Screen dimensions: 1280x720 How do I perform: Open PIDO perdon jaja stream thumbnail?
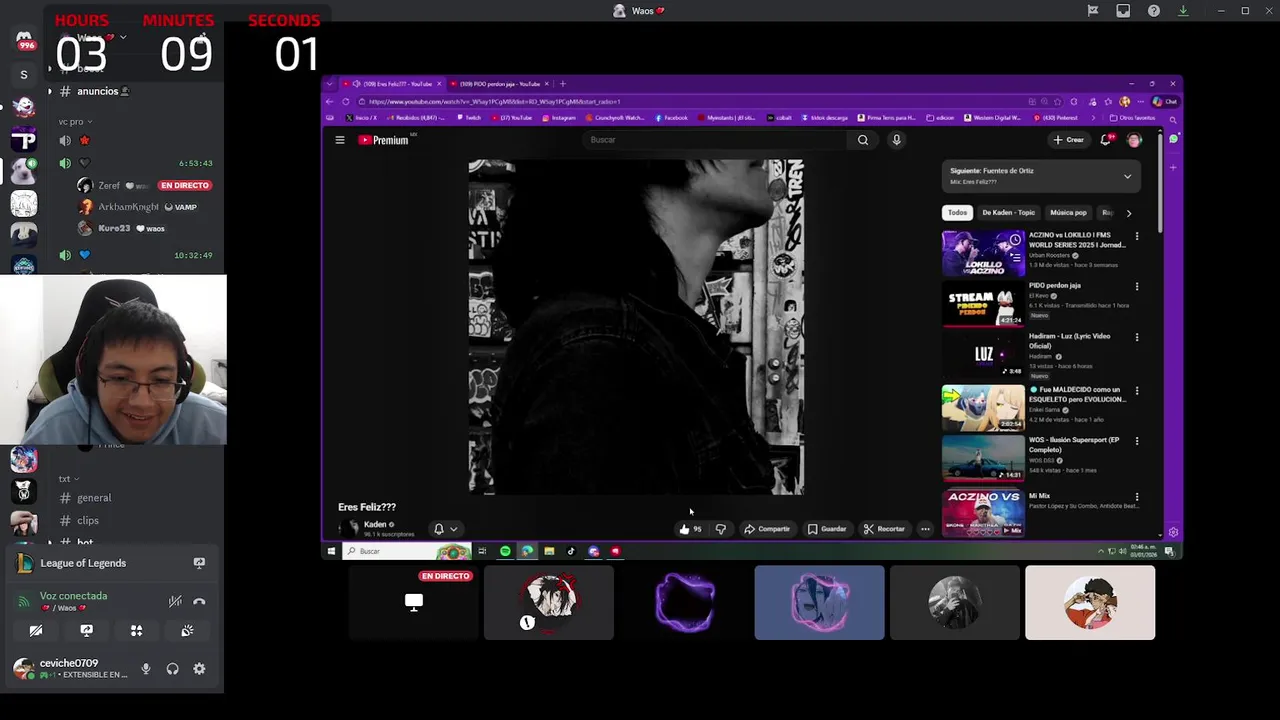point(983,304)
